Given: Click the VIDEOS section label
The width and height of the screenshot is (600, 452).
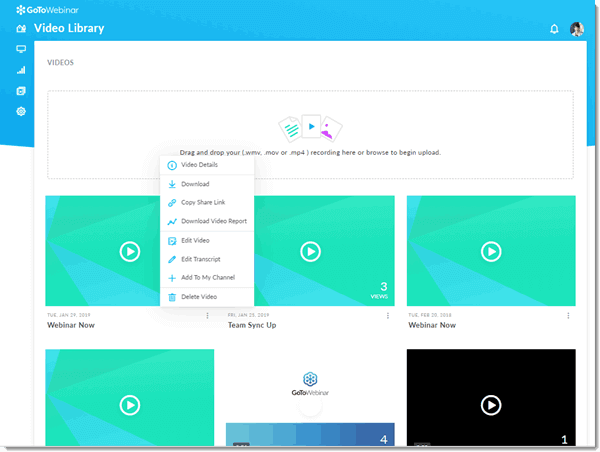Looking at the screenshot, I should pos(60,62).
